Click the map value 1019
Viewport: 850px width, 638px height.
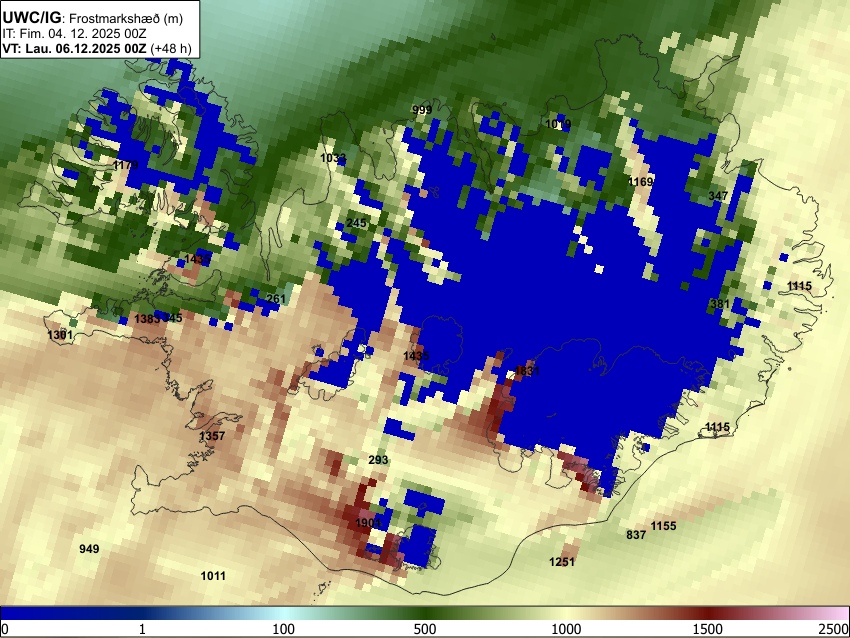(558, 124)
